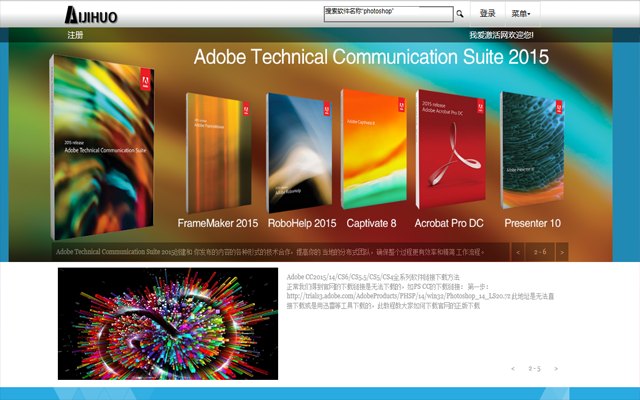Select the RoboHelp 2015 product box

(299, 153)
